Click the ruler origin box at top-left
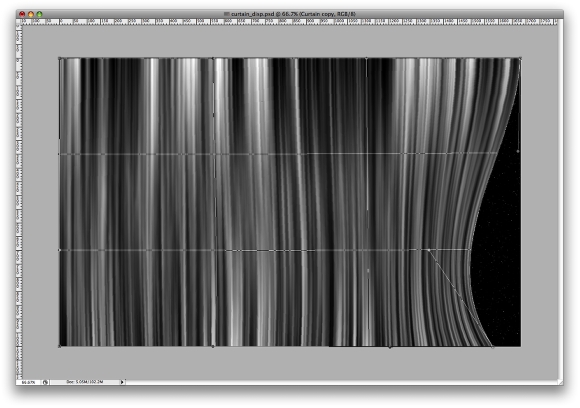Image resolution: width=580 pixels, height=408 pixels. (x=19, y=22)
